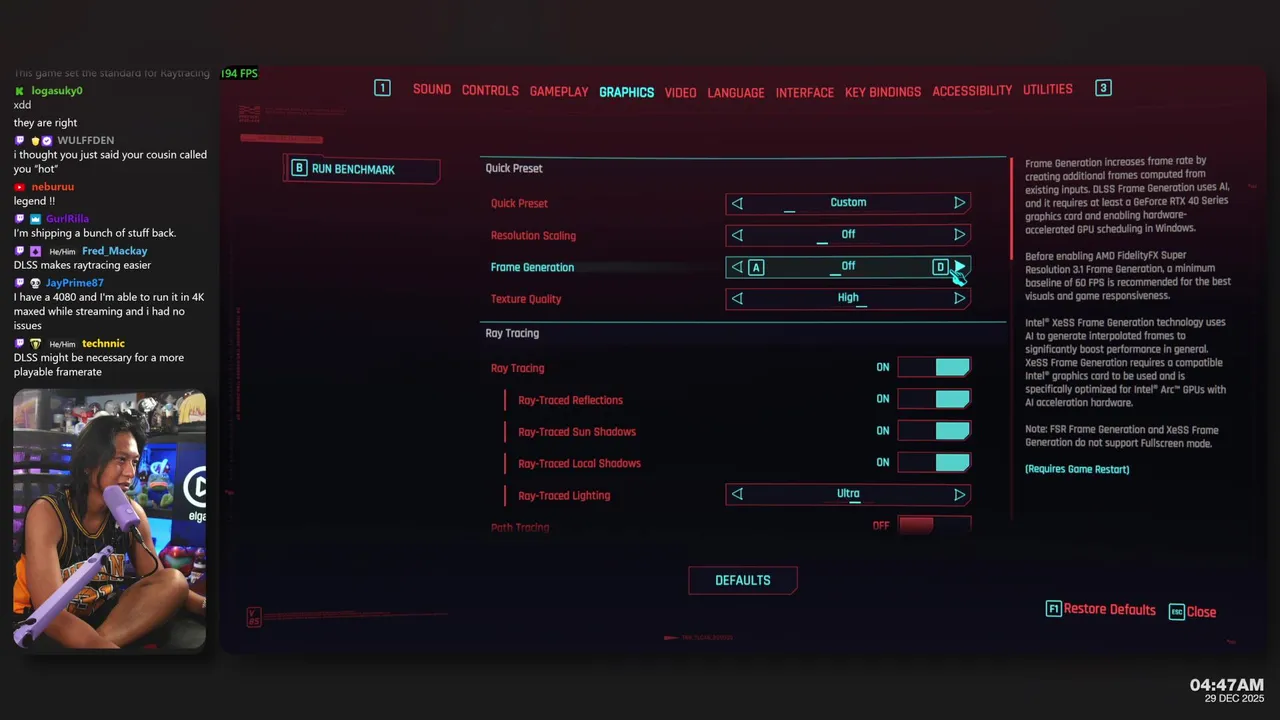Click chat username GurlRilla

pyautogui.click(x=67, y=219)
